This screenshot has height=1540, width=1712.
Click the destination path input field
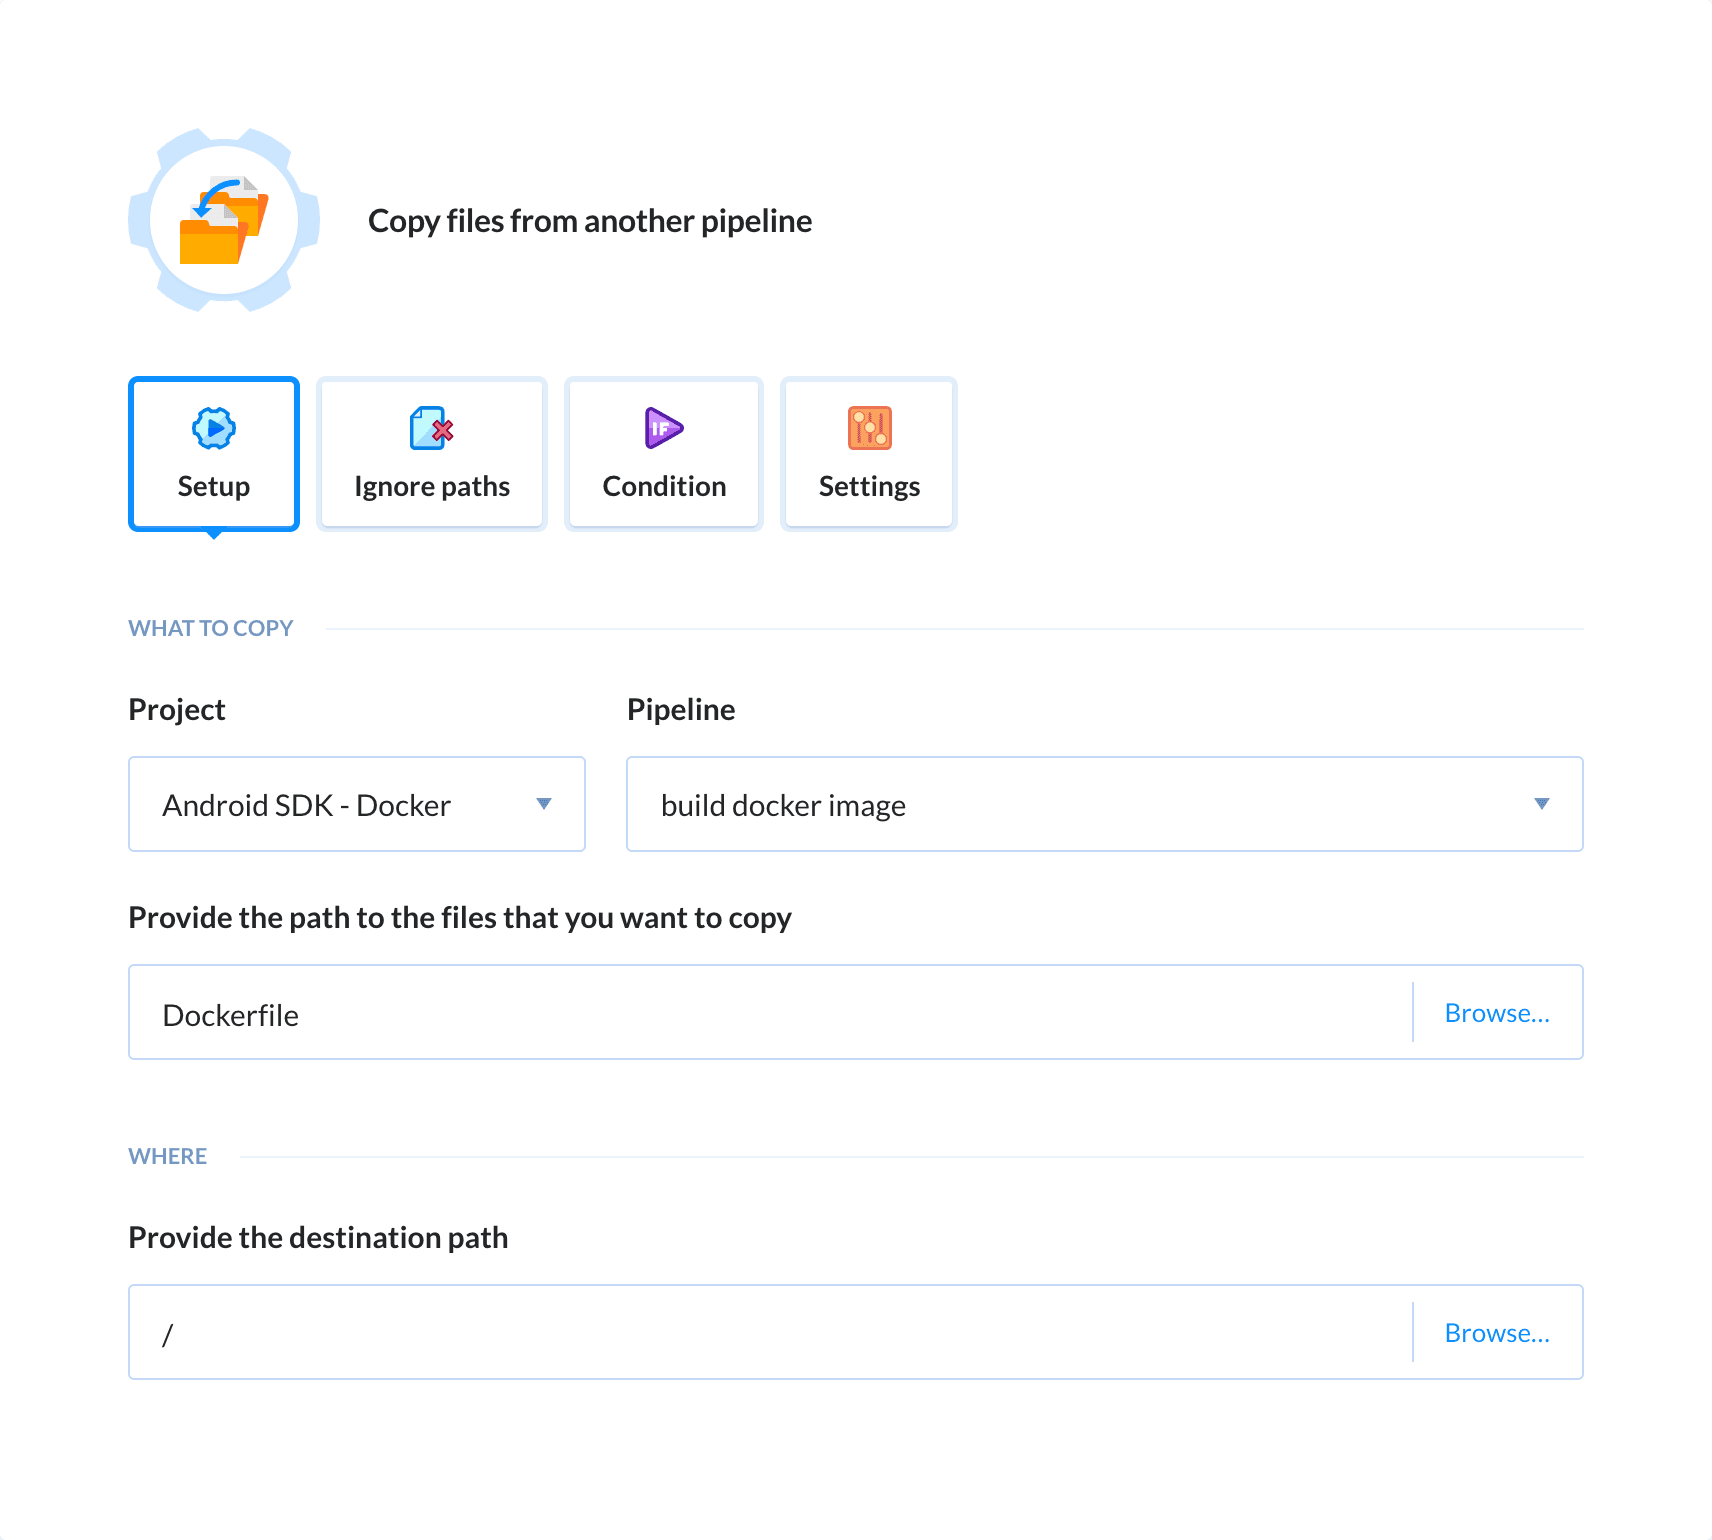click(700, 1332)
